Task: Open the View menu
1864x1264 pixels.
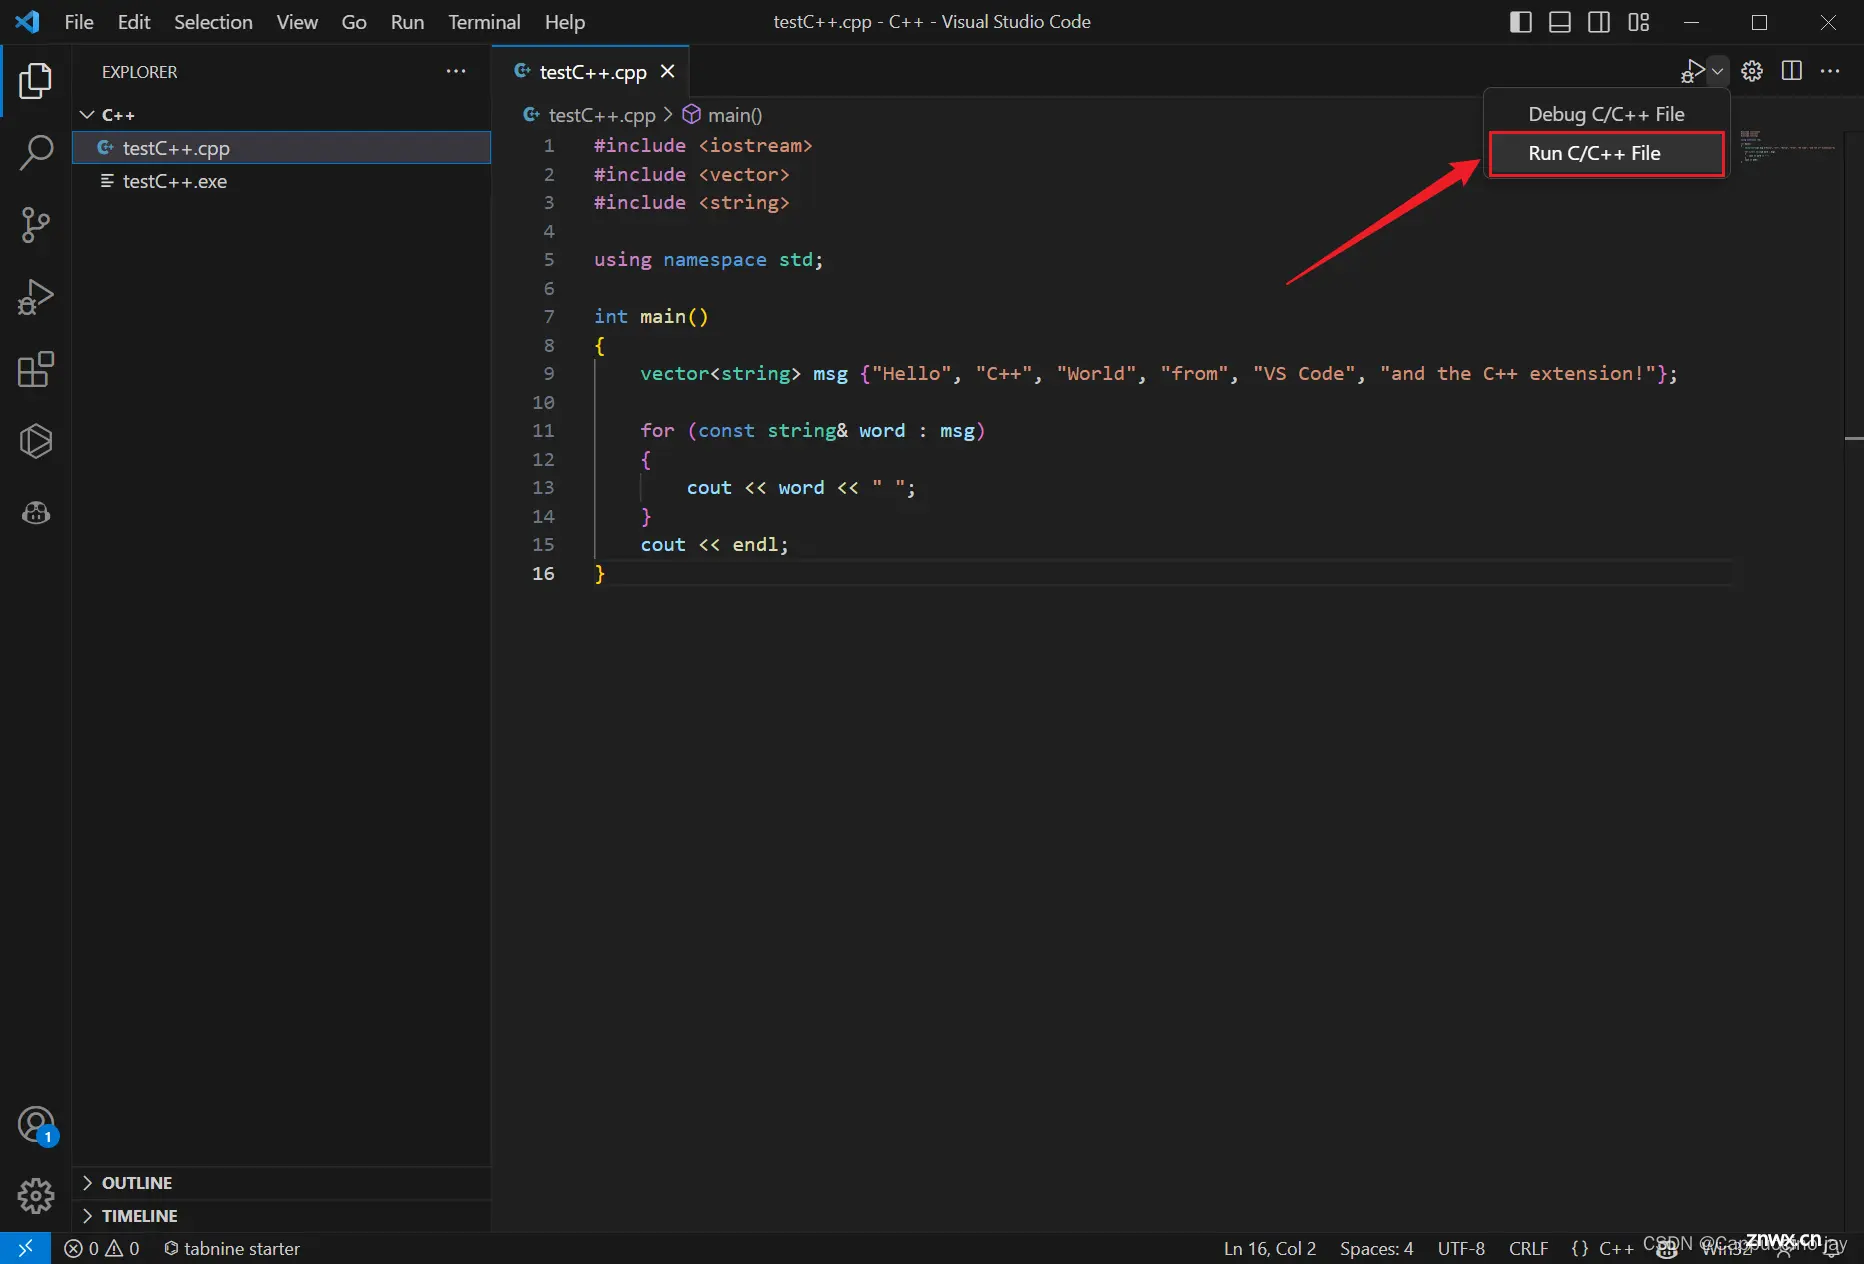Action: [297, 22]
